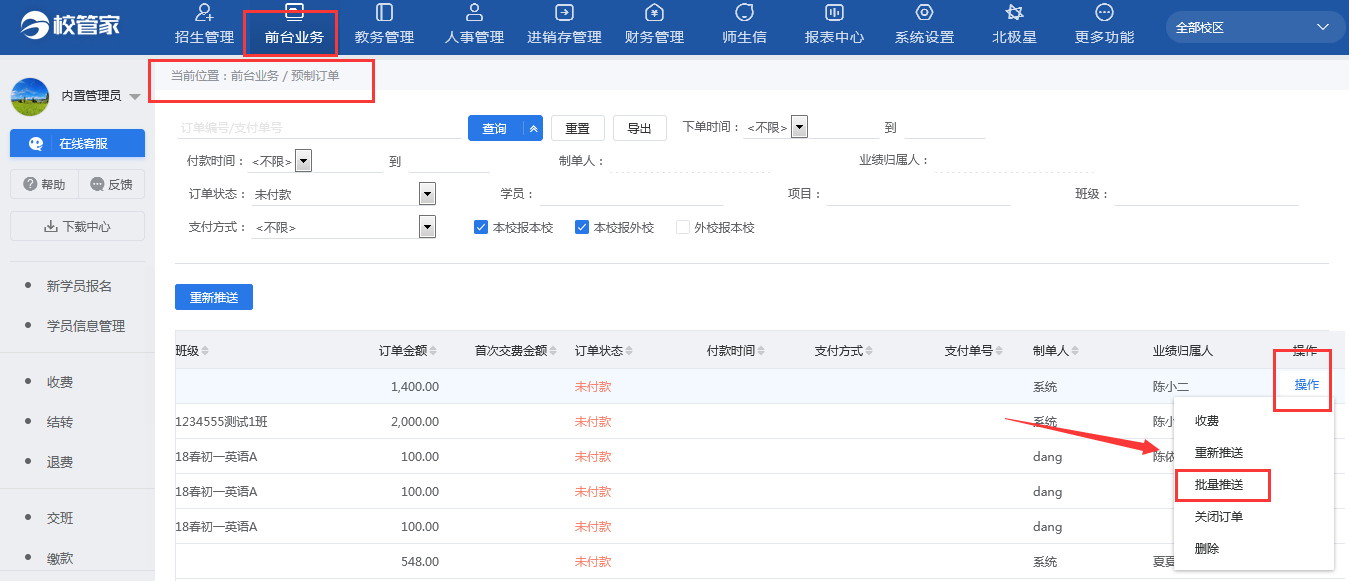Open the 财务管理 module
1349x581 pixels.
[x=654, y=25]
